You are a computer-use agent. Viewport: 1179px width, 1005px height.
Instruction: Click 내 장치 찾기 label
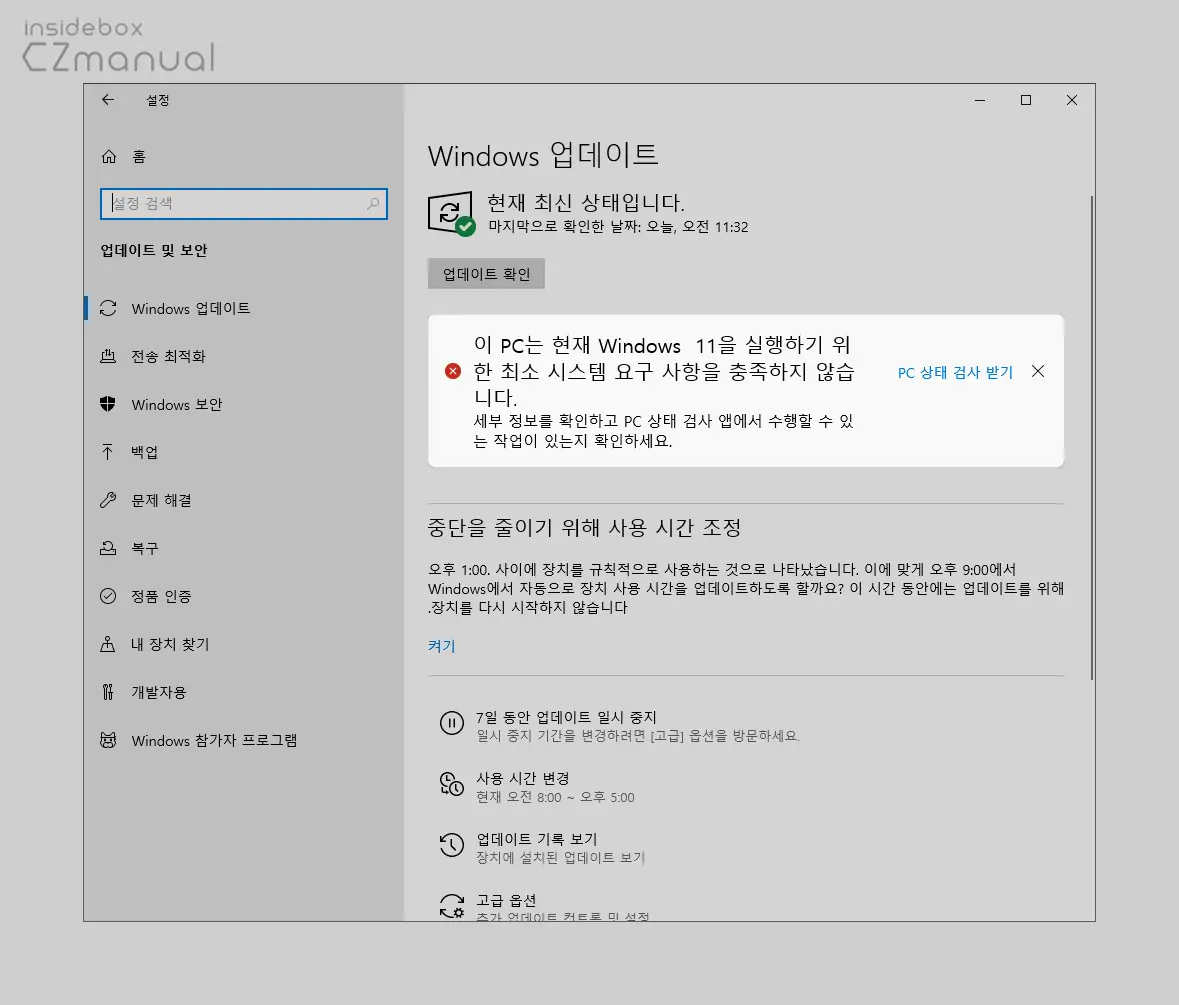[171, 644]
